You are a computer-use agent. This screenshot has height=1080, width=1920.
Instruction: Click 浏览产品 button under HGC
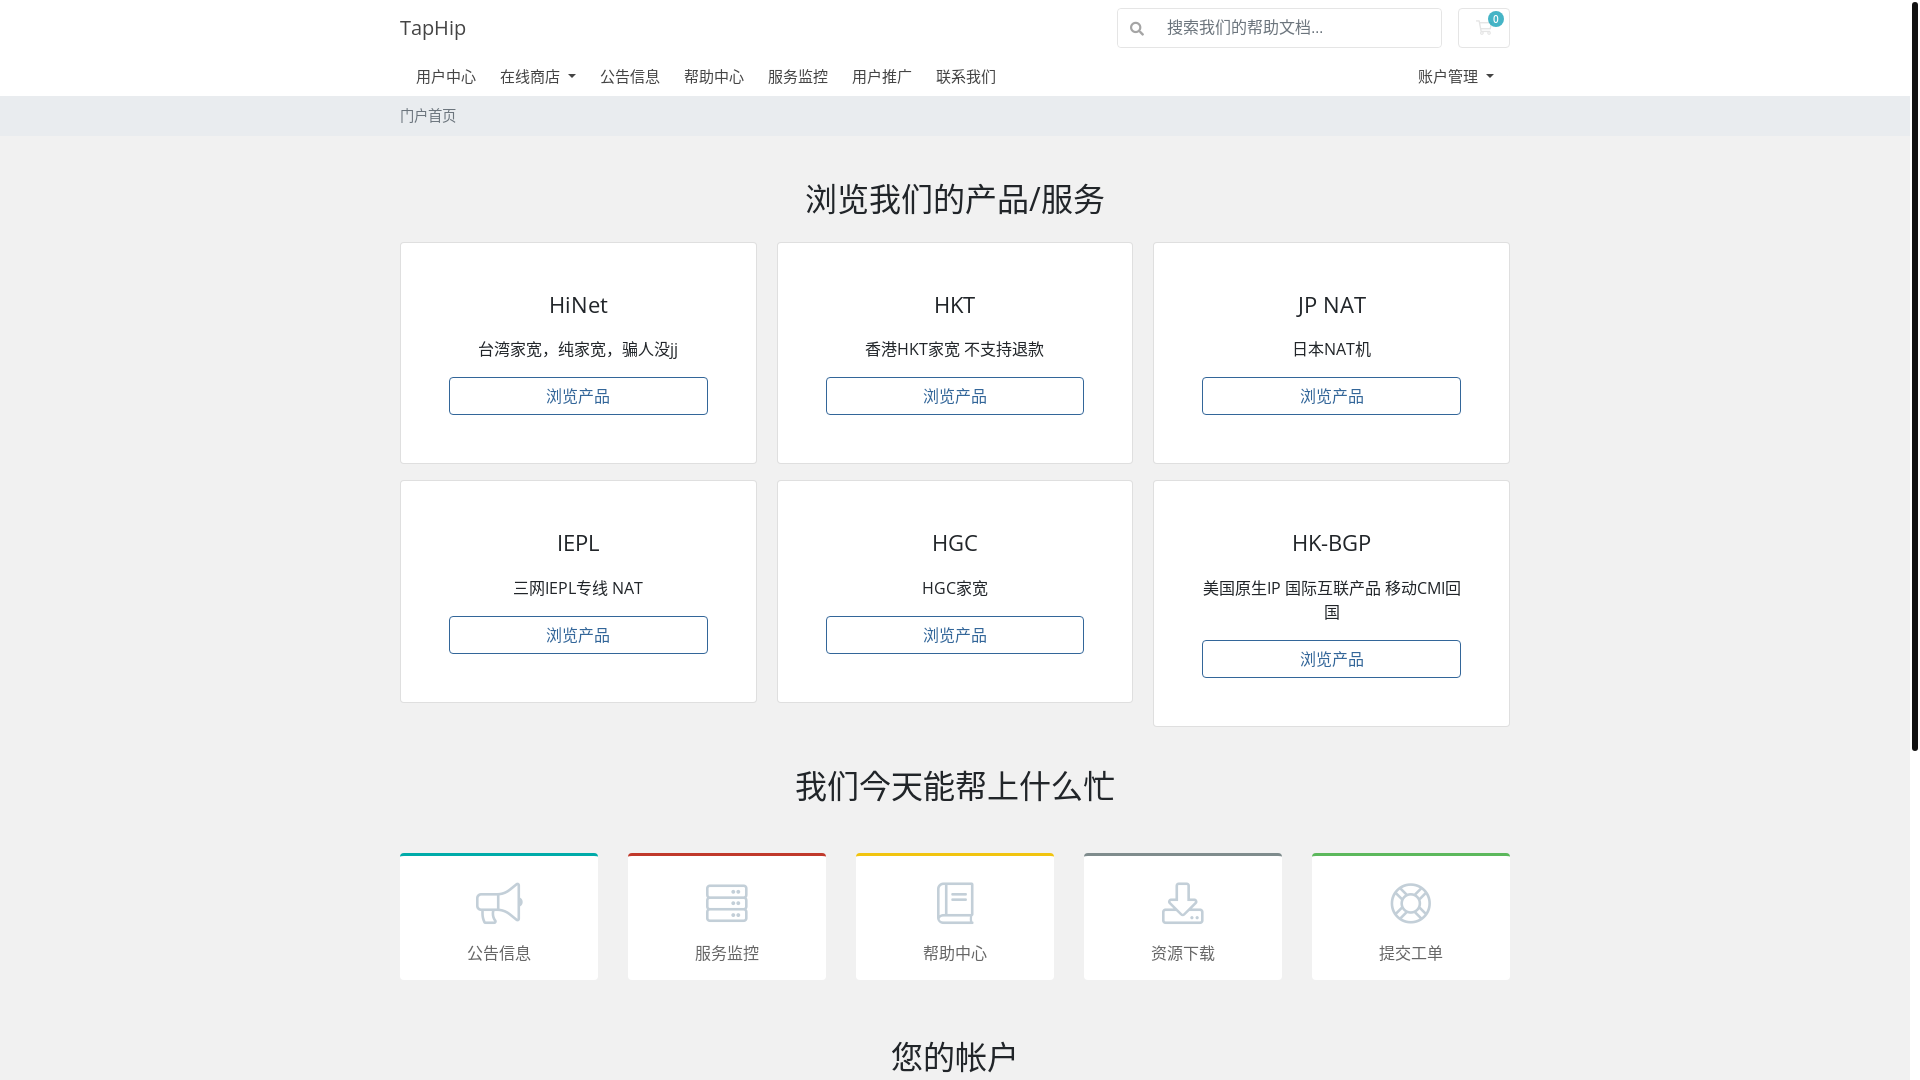[x=955, y=635]
